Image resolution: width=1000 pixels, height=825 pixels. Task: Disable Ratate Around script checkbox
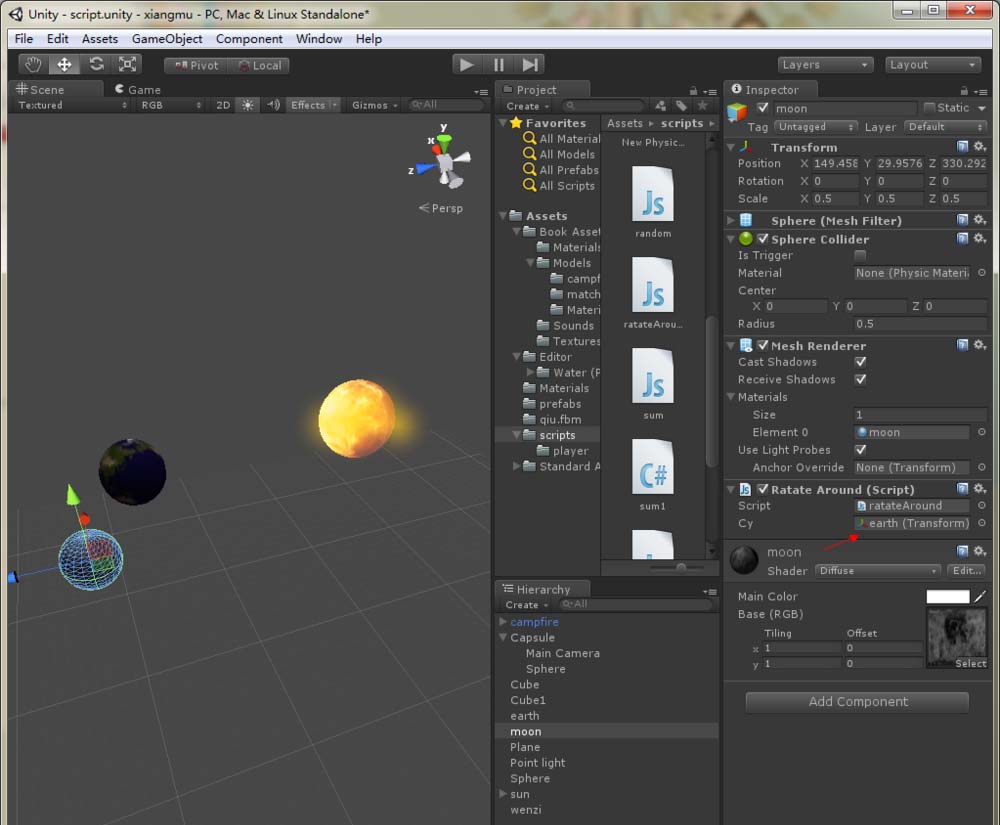click(x=763, y=489)
